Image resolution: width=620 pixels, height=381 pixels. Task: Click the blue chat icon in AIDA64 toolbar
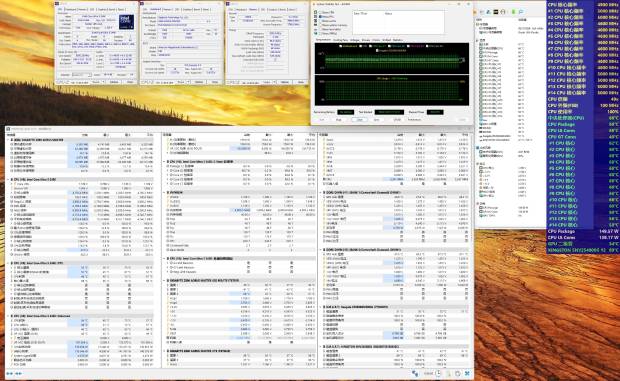tap(521, 12)
